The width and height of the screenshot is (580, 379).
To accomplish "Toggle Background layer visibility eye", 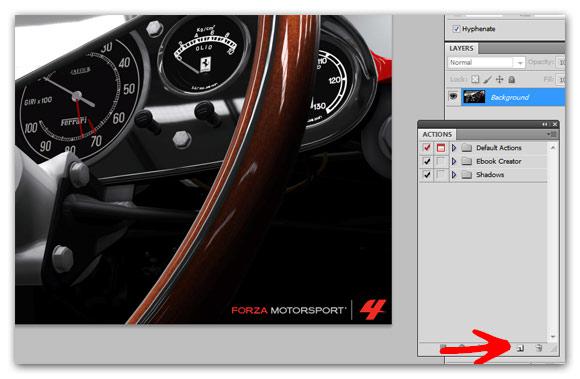I will (x=453, y=97).
